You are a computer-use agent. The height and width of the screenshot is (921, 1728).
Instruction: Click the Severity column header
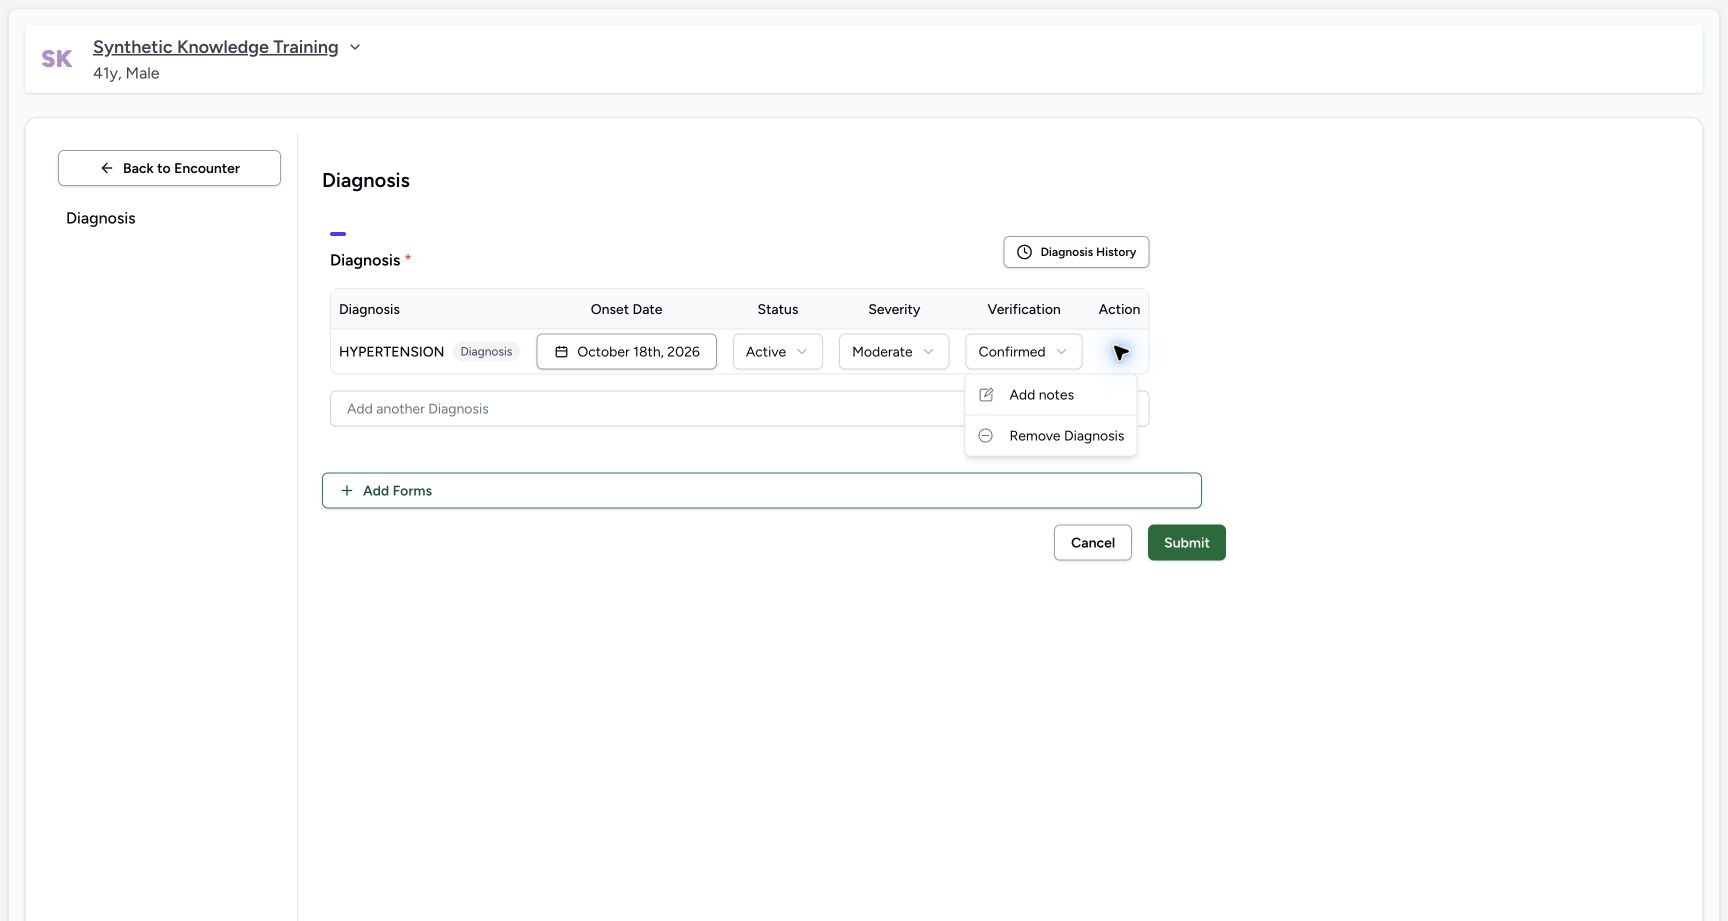coord(893,310)
